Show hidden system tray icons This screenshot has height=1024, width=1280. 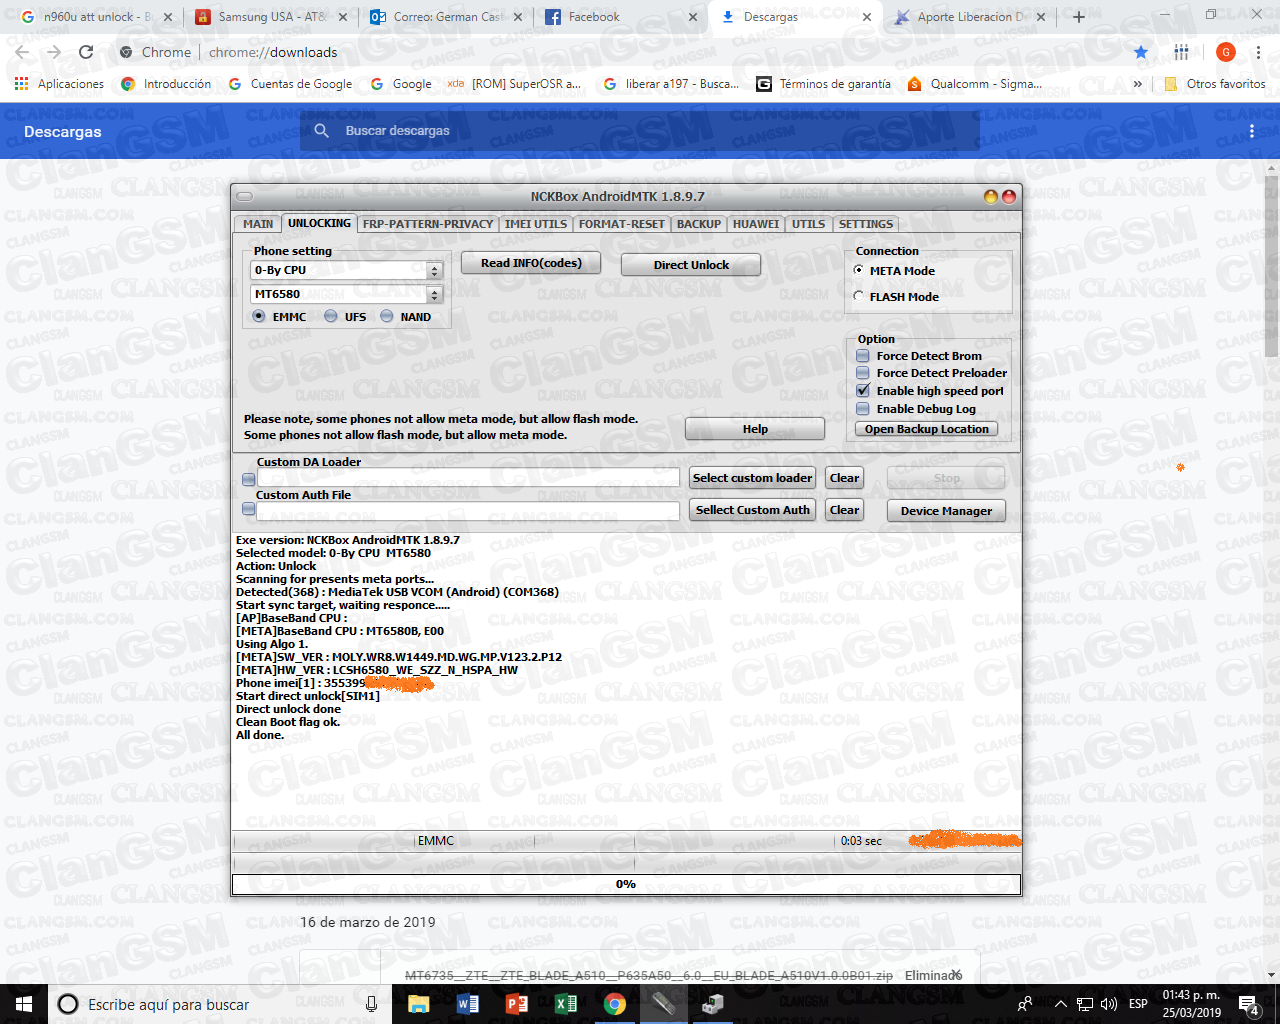[x=1060, y=1004]
